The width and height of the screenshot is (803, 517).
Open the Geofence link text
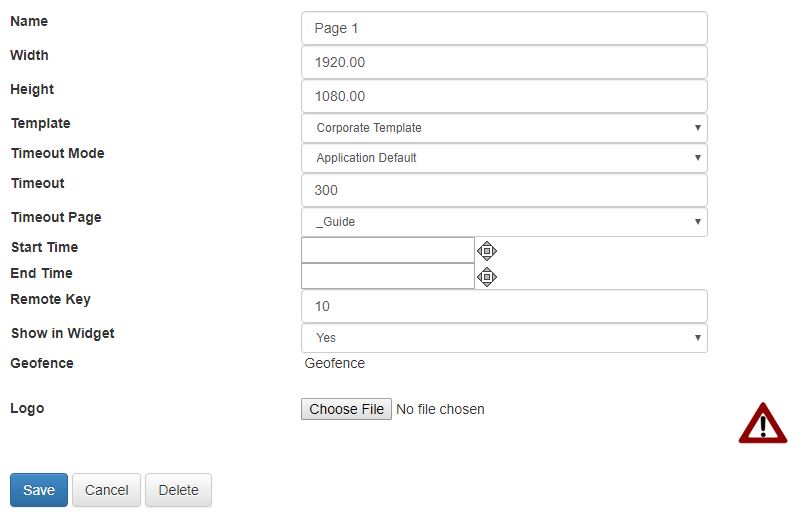click(334, 363)
